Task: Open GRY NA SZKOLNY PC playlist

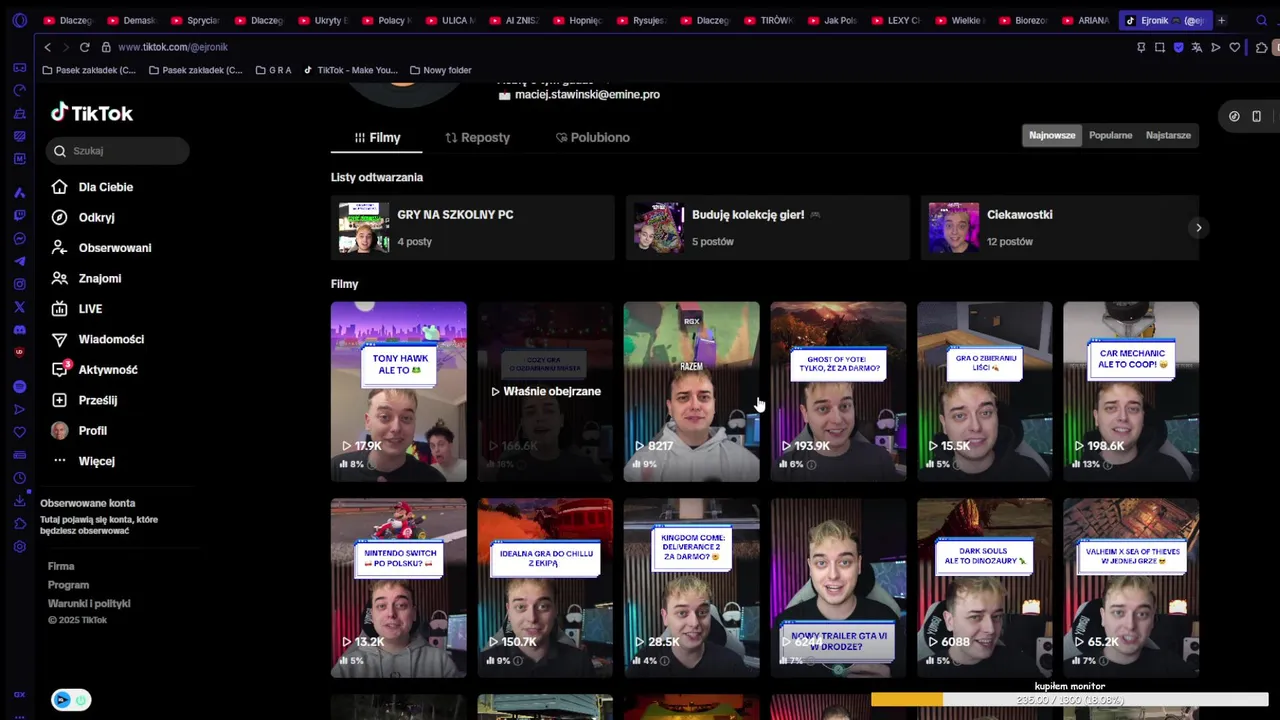Action: pos(472,228)
